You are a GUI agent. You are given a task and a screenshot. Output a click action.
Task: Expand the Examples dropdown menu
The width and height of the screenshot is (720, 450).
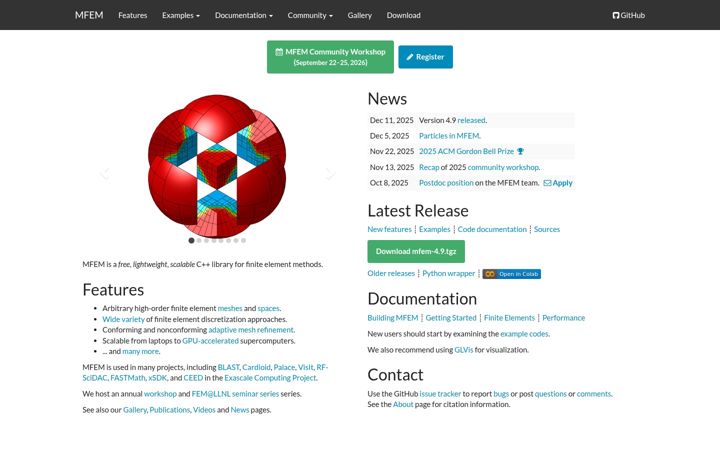pos(181,15)
